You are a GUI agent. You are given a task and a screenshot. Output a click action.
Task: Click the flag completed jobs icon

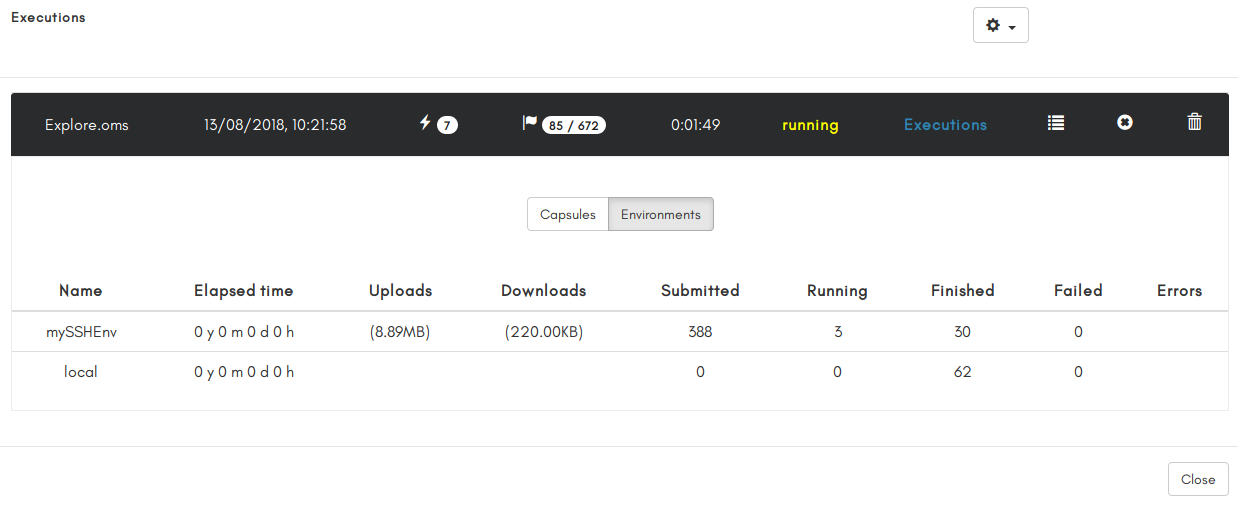click(x=530, y=122)
